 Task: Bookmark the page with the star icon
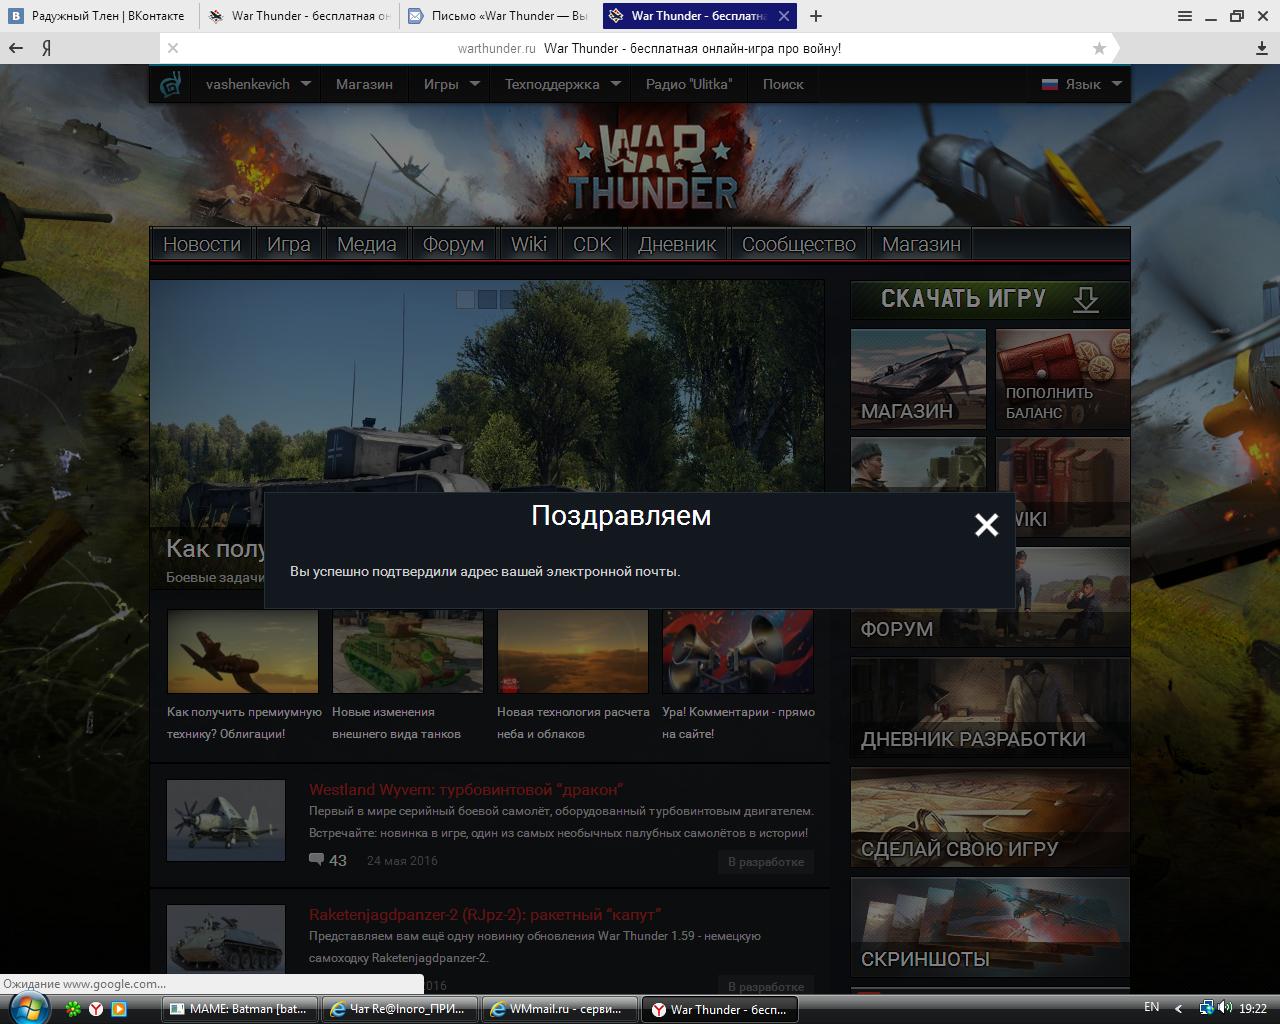[x=1100, y=48]
